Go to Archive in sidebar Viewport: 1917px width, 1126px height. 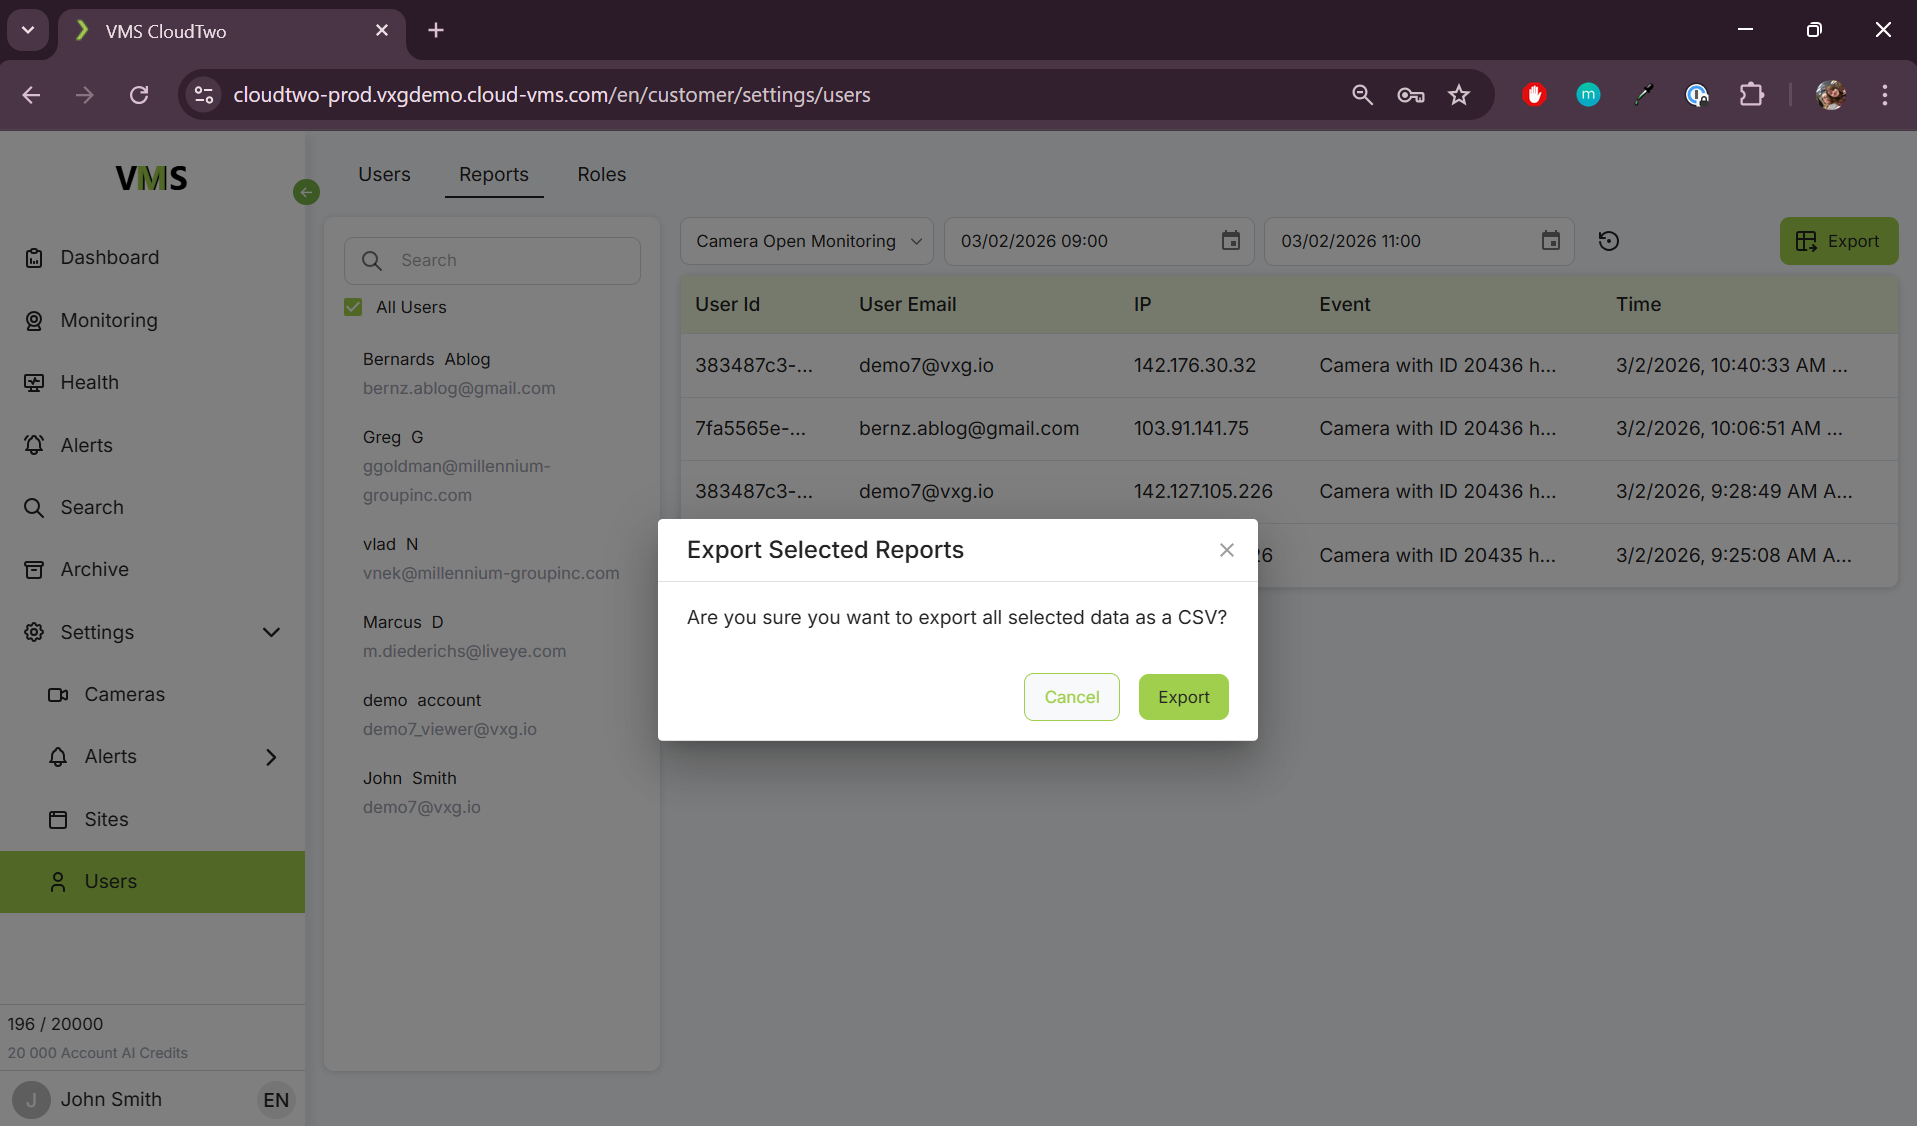94,569
